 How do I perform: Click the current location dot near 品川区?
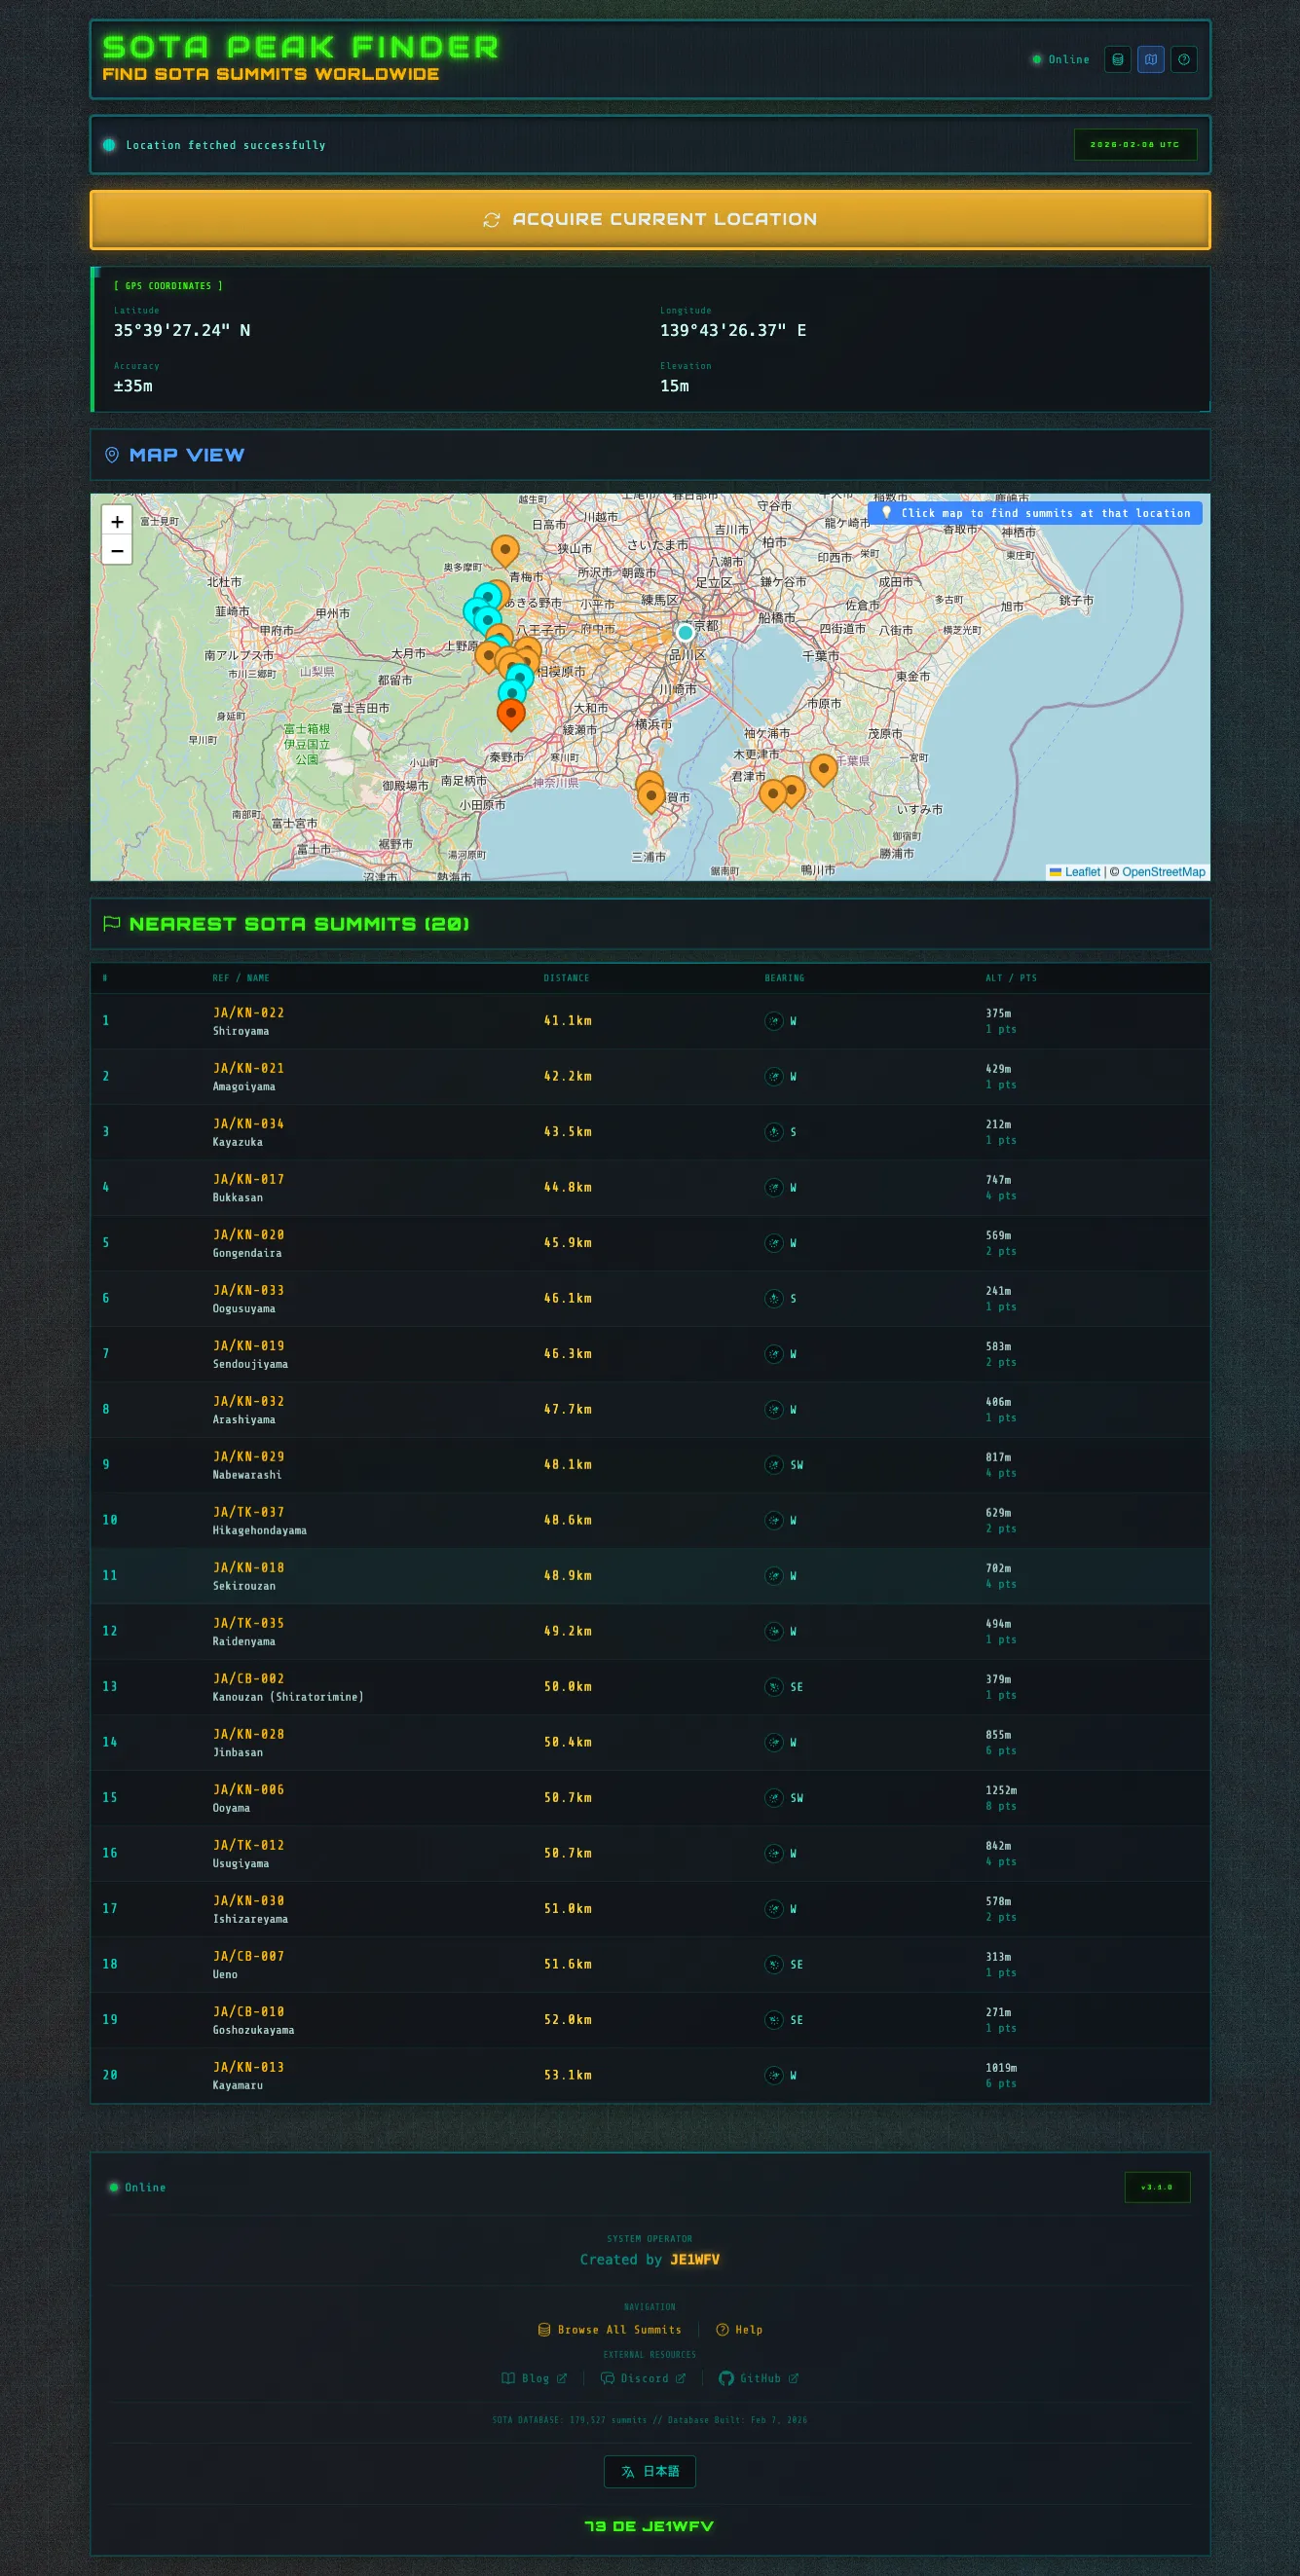pyautogui.click(x=685, y=632)
